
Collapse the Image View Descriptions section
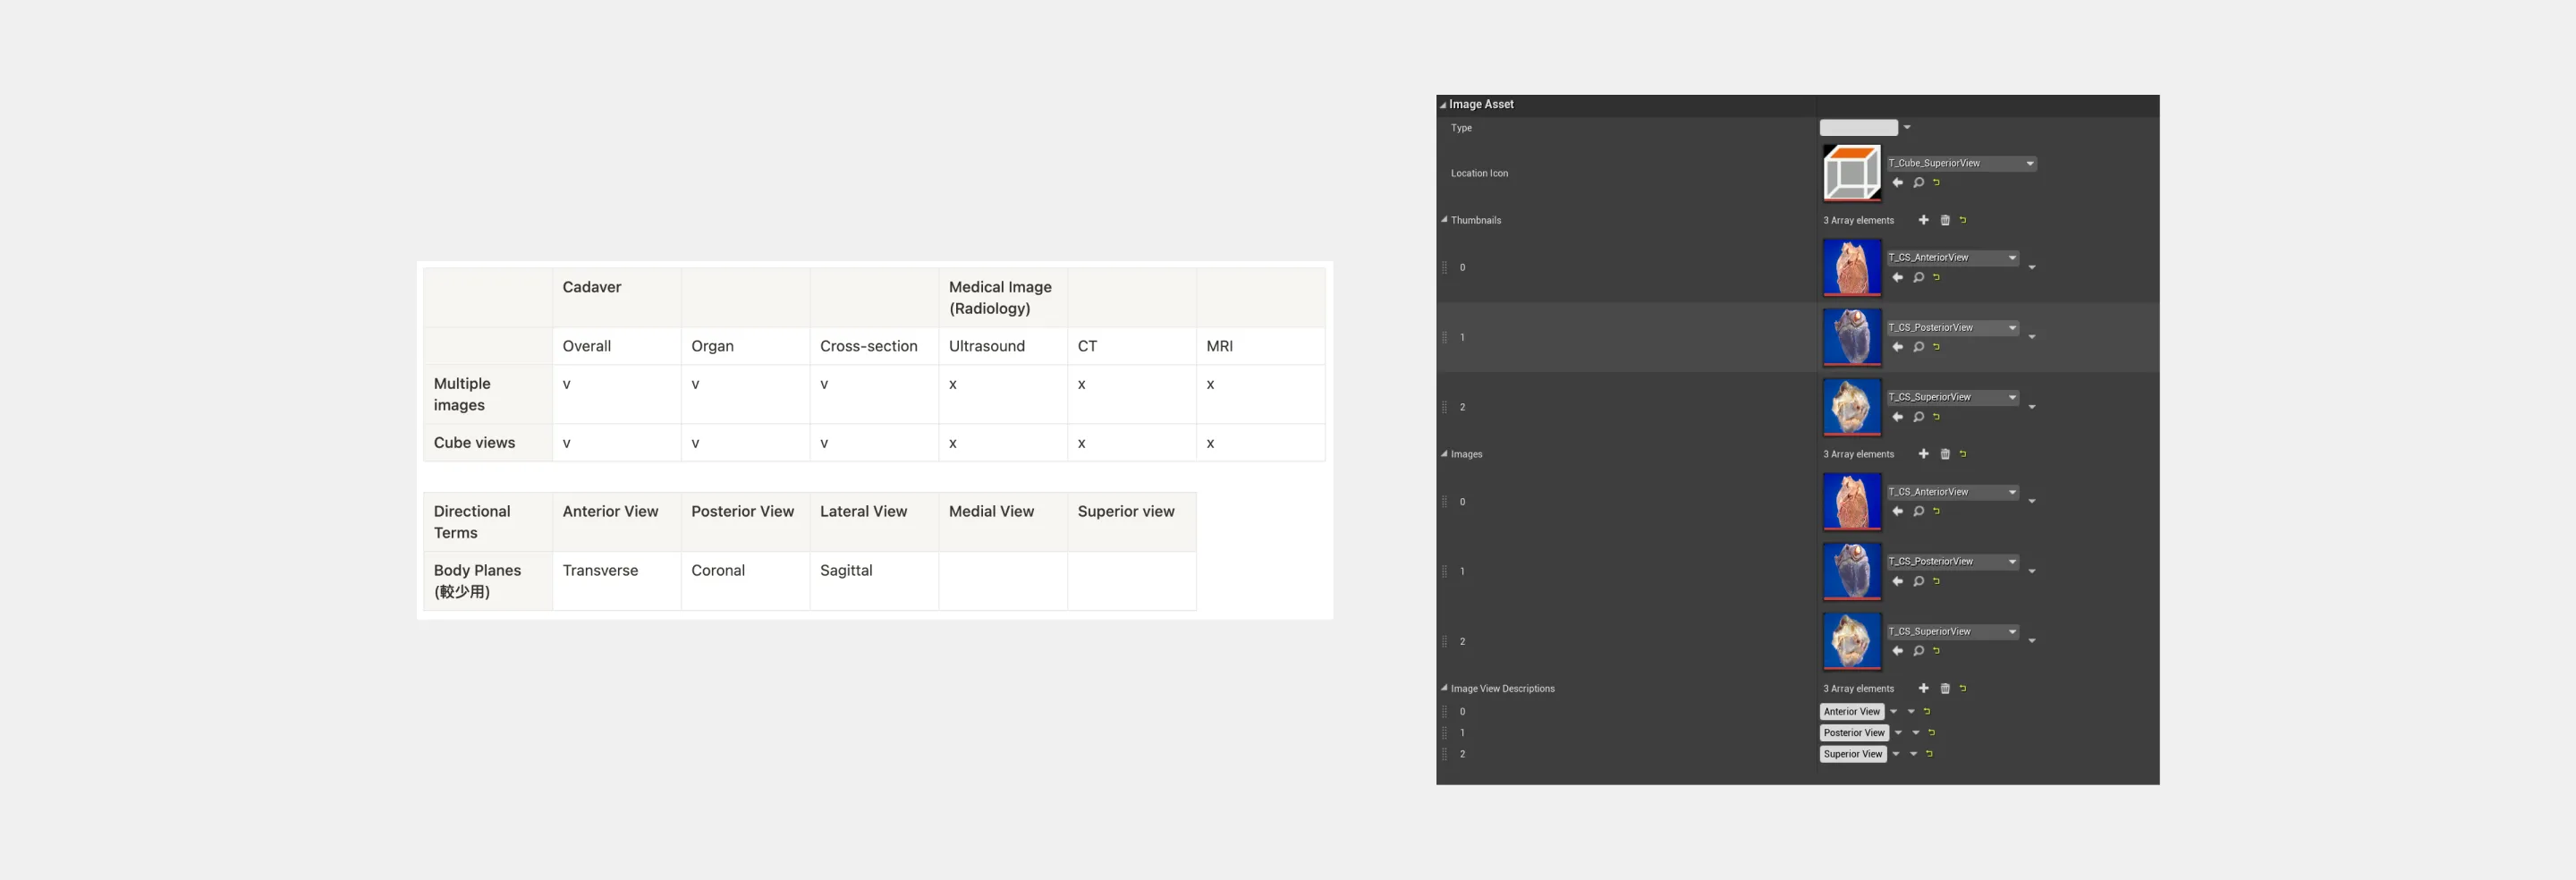point(1444,688)
